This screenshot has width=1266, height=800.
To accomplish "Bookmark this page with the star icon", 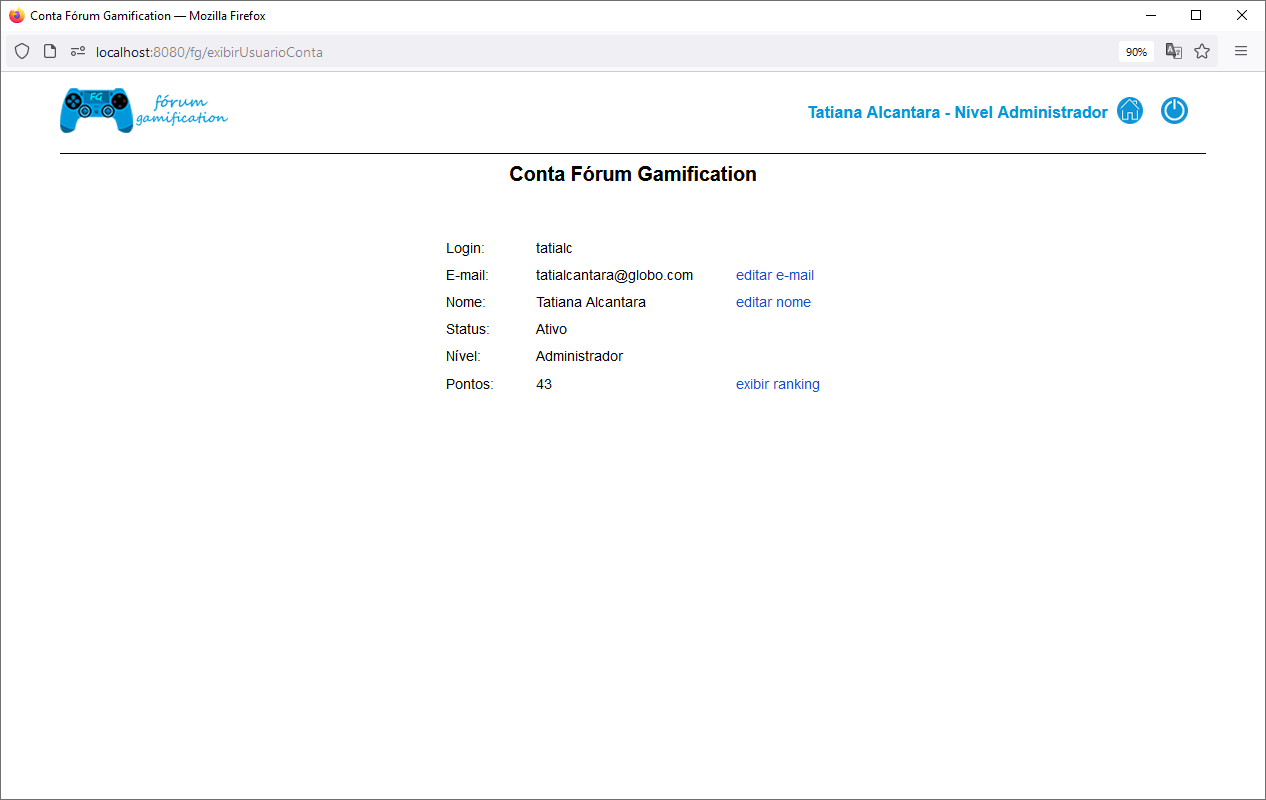I will 1202,51.
